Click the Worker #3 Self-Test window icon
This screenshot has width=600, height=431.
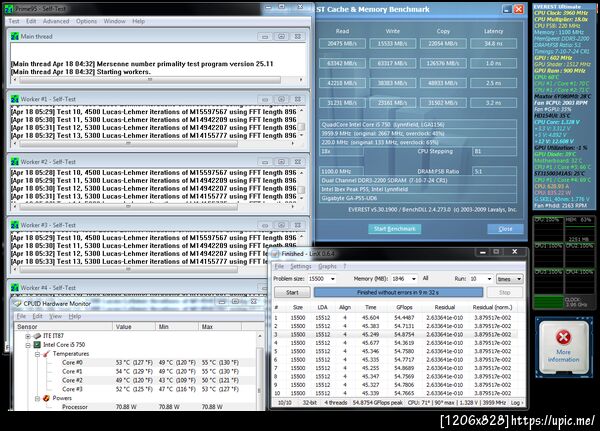15,225
